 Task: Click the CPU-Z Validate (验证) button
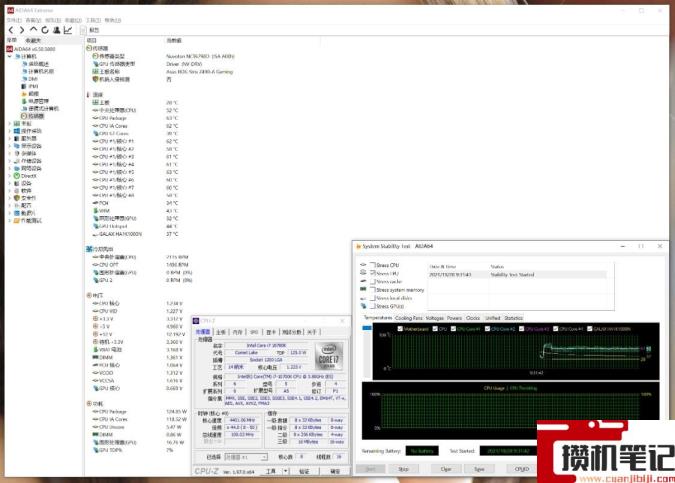pos(304,471)
